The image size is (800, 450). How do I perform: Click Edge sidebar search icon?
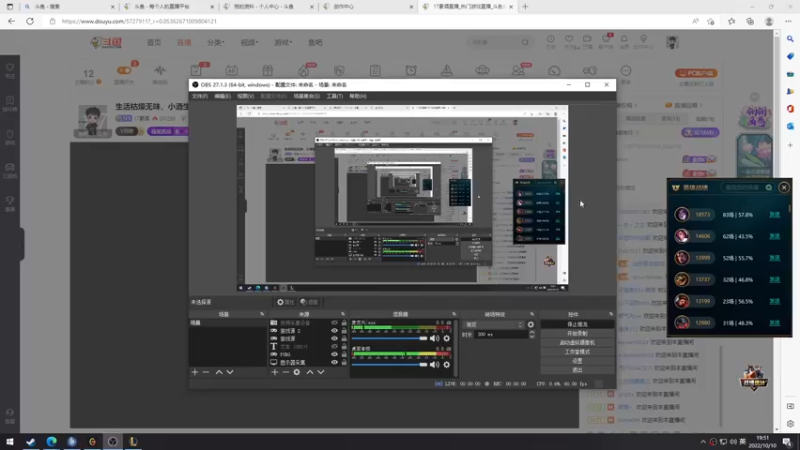790,39
